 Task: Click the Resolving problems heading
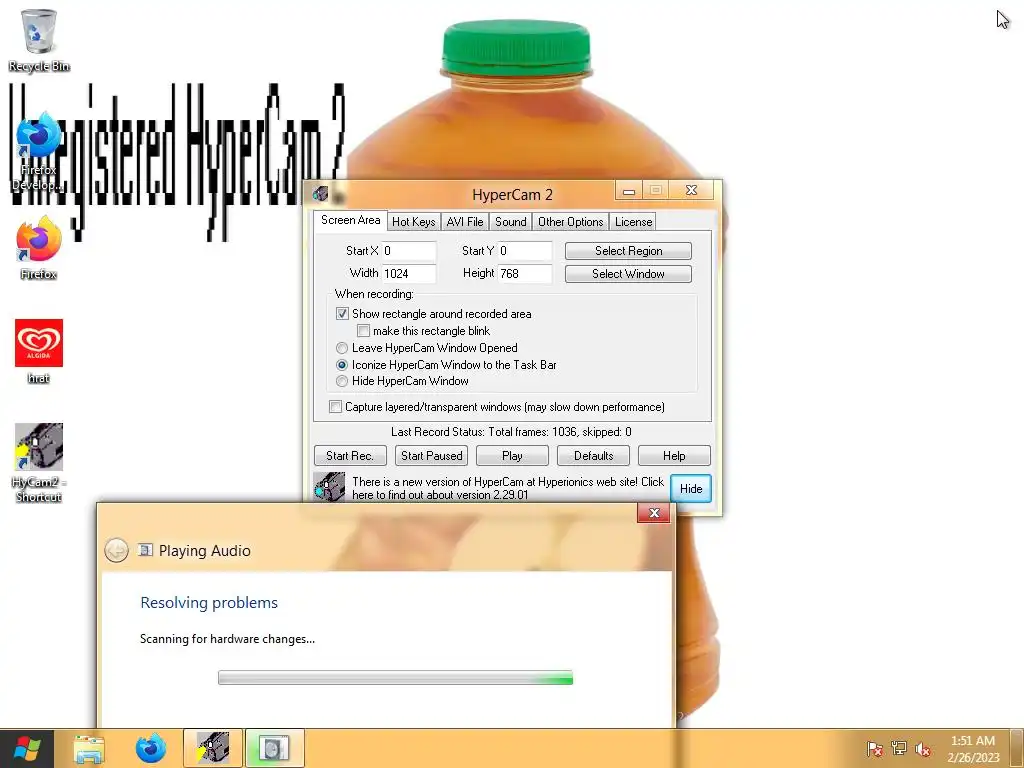pos(209,602)
